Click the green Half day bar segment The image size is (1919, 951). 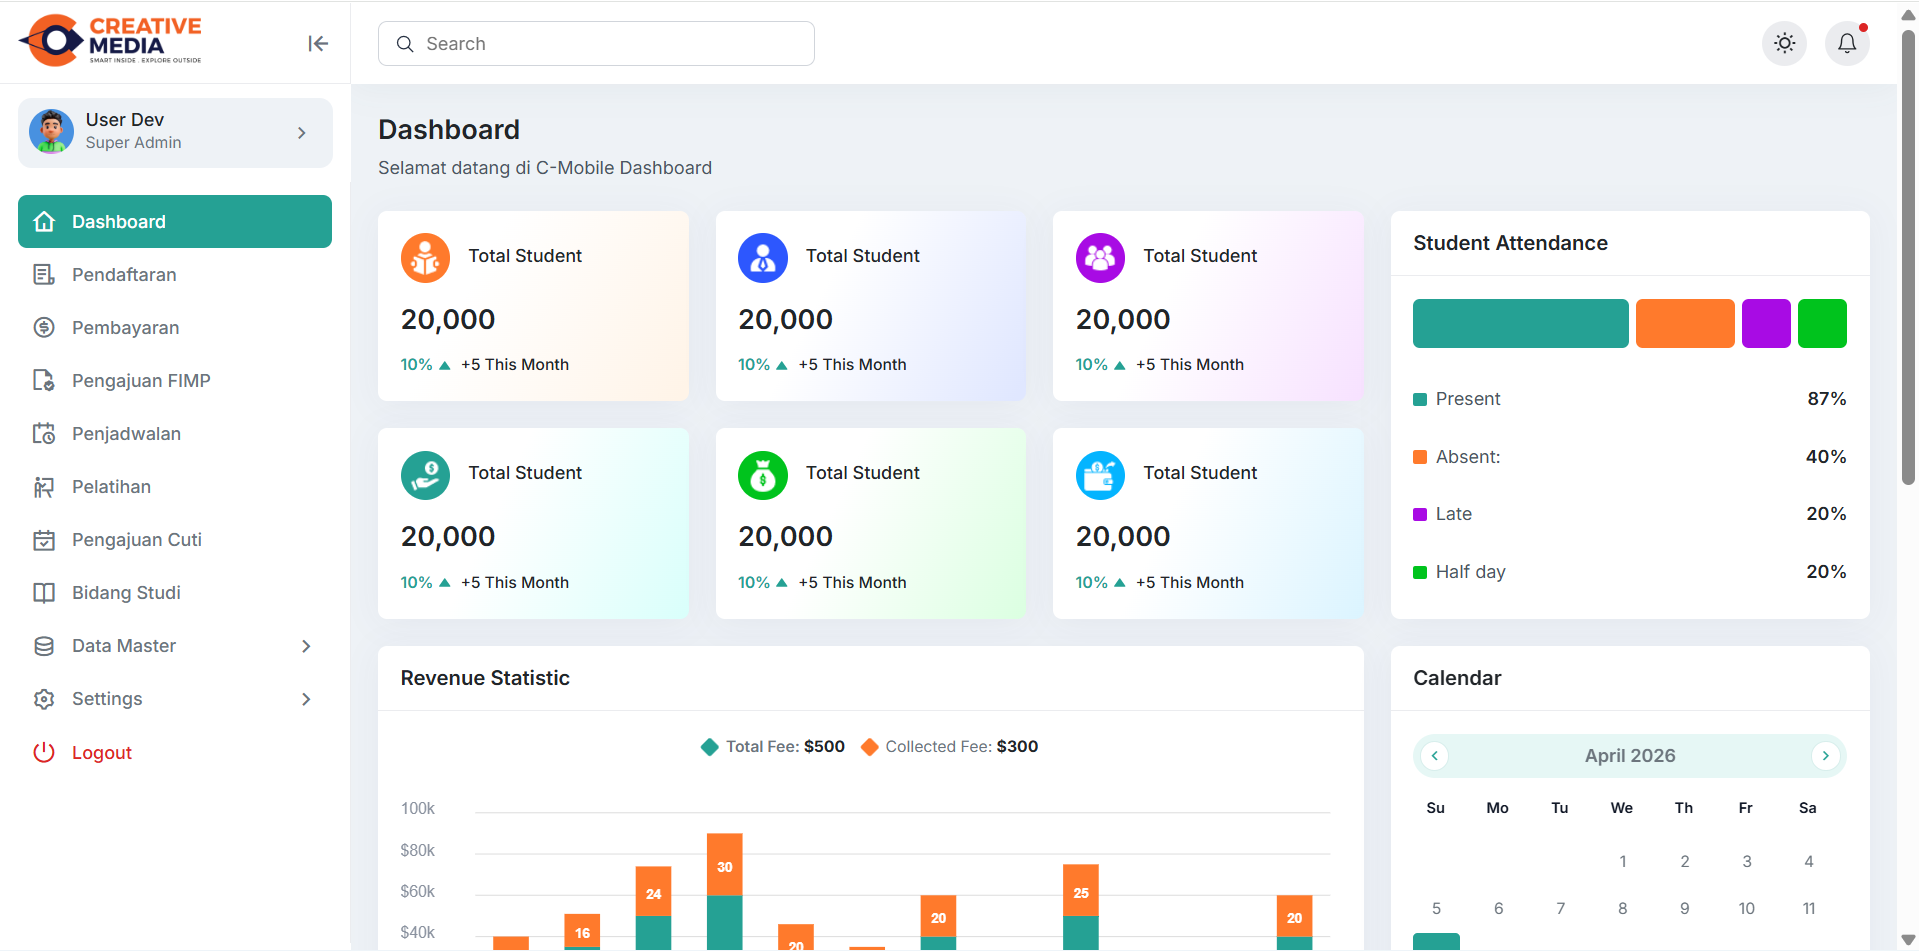coord(1822,323)
